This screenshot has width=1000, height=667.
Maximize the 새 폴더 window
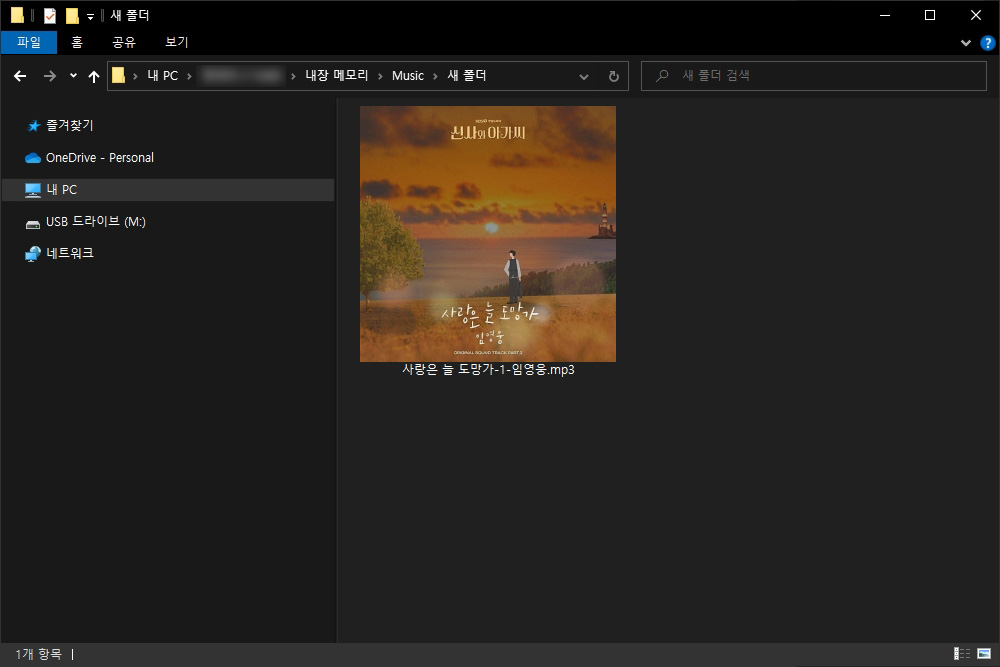(930, 15)
